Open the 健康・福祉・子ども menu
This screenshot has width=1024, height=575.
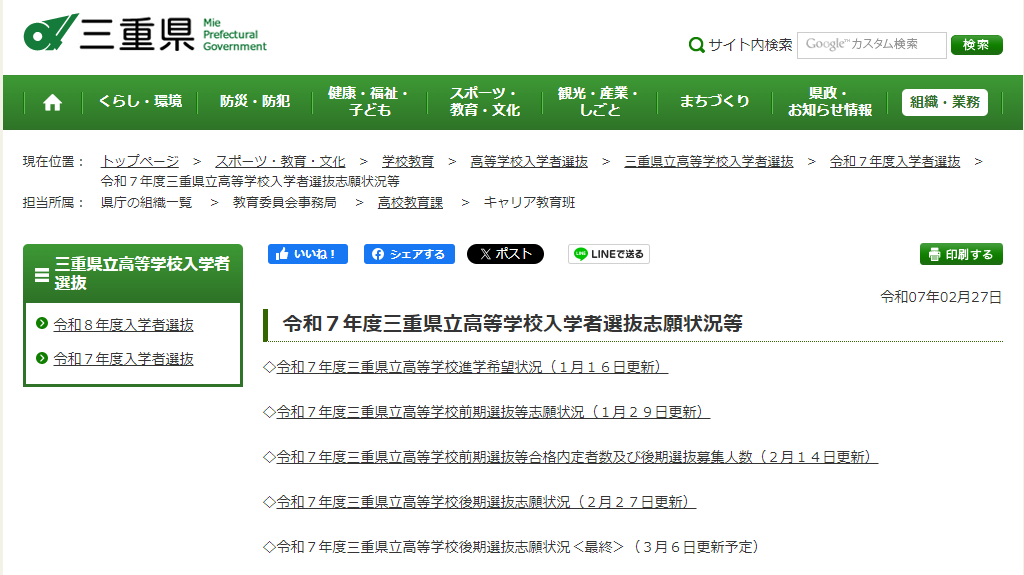369,102
